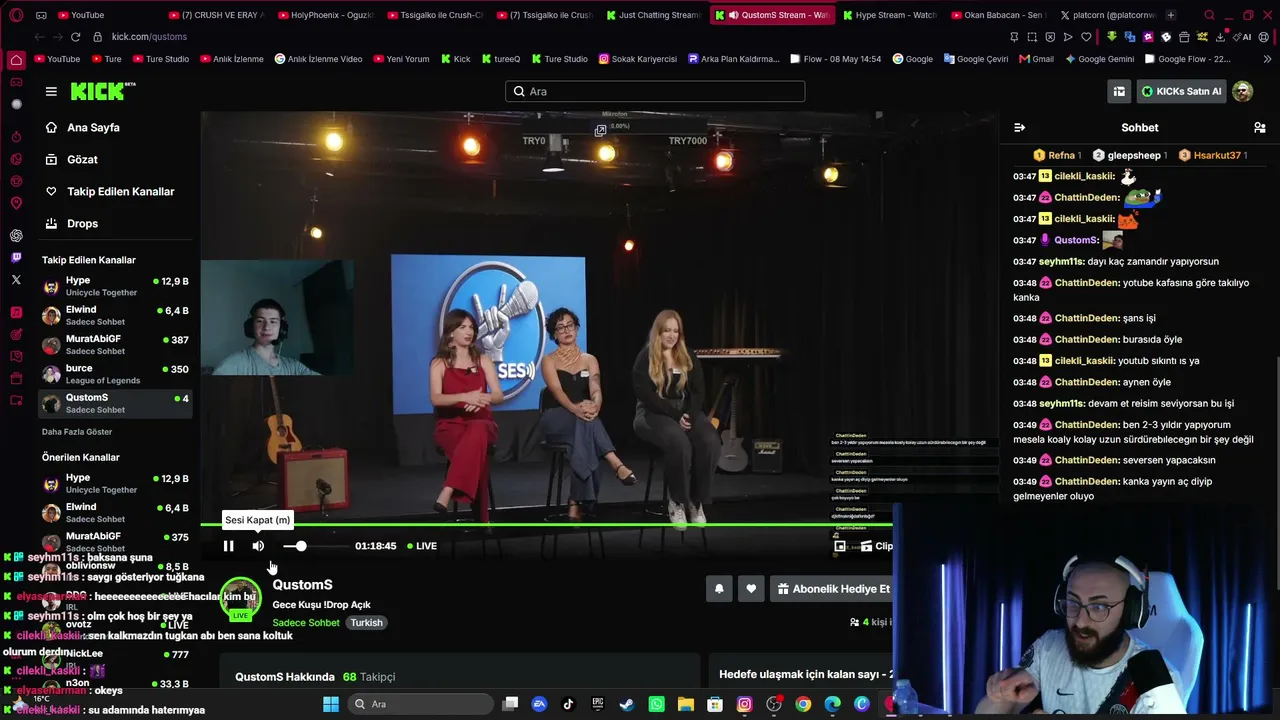Image resolution: width=1280 pixels, height=720 pixels.
Task: Open File Explorer from taskbar
Action: click(686, 704)
